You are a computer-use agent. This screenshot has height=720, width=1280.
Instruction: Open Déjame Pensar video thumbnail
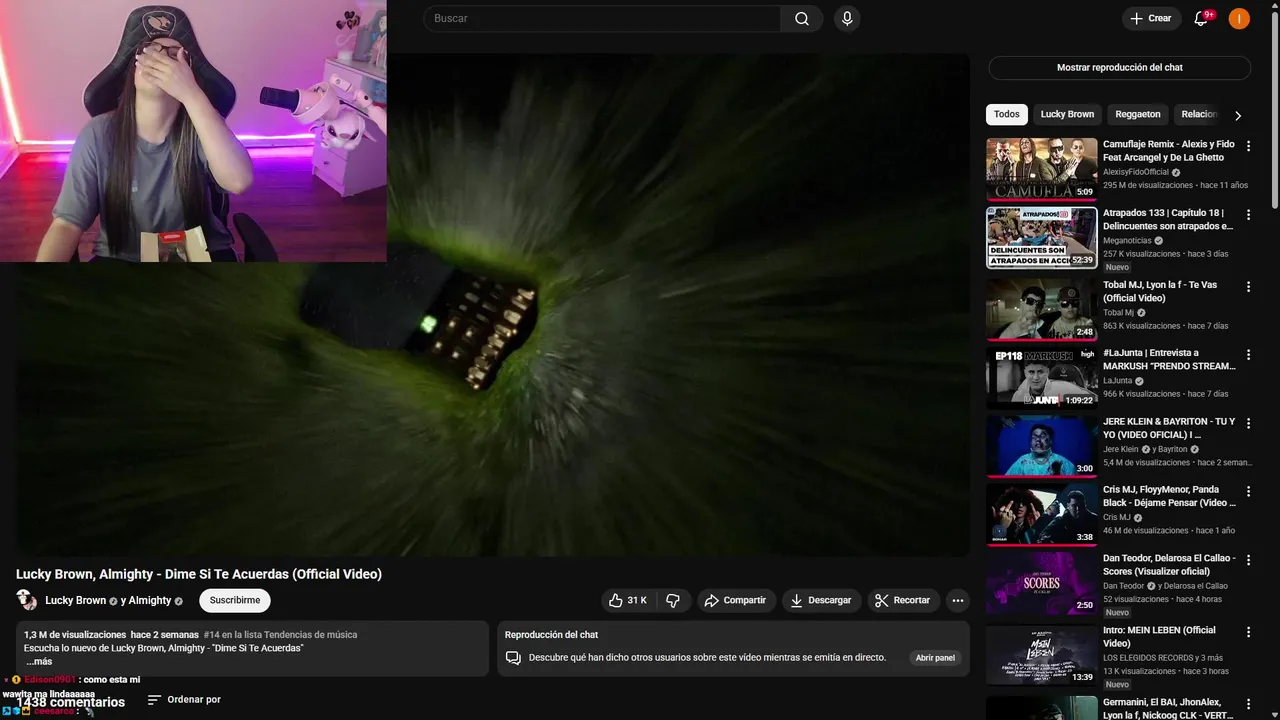(x=1042, y=514)
